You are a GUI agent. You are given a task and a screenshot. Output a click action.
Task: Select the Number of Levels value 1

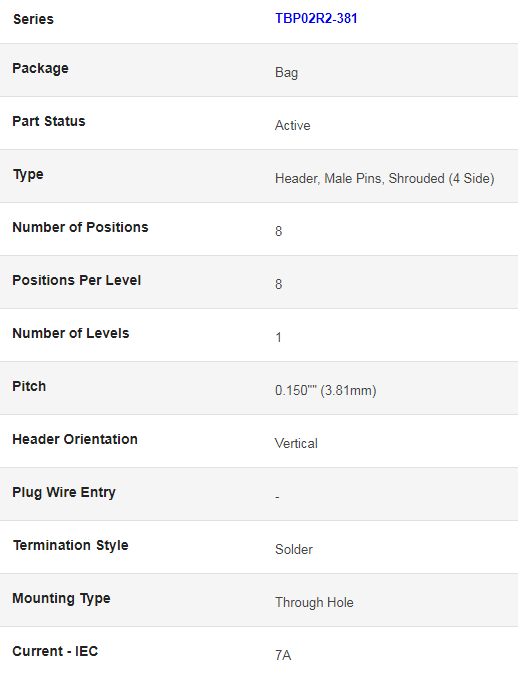(278, 337)
